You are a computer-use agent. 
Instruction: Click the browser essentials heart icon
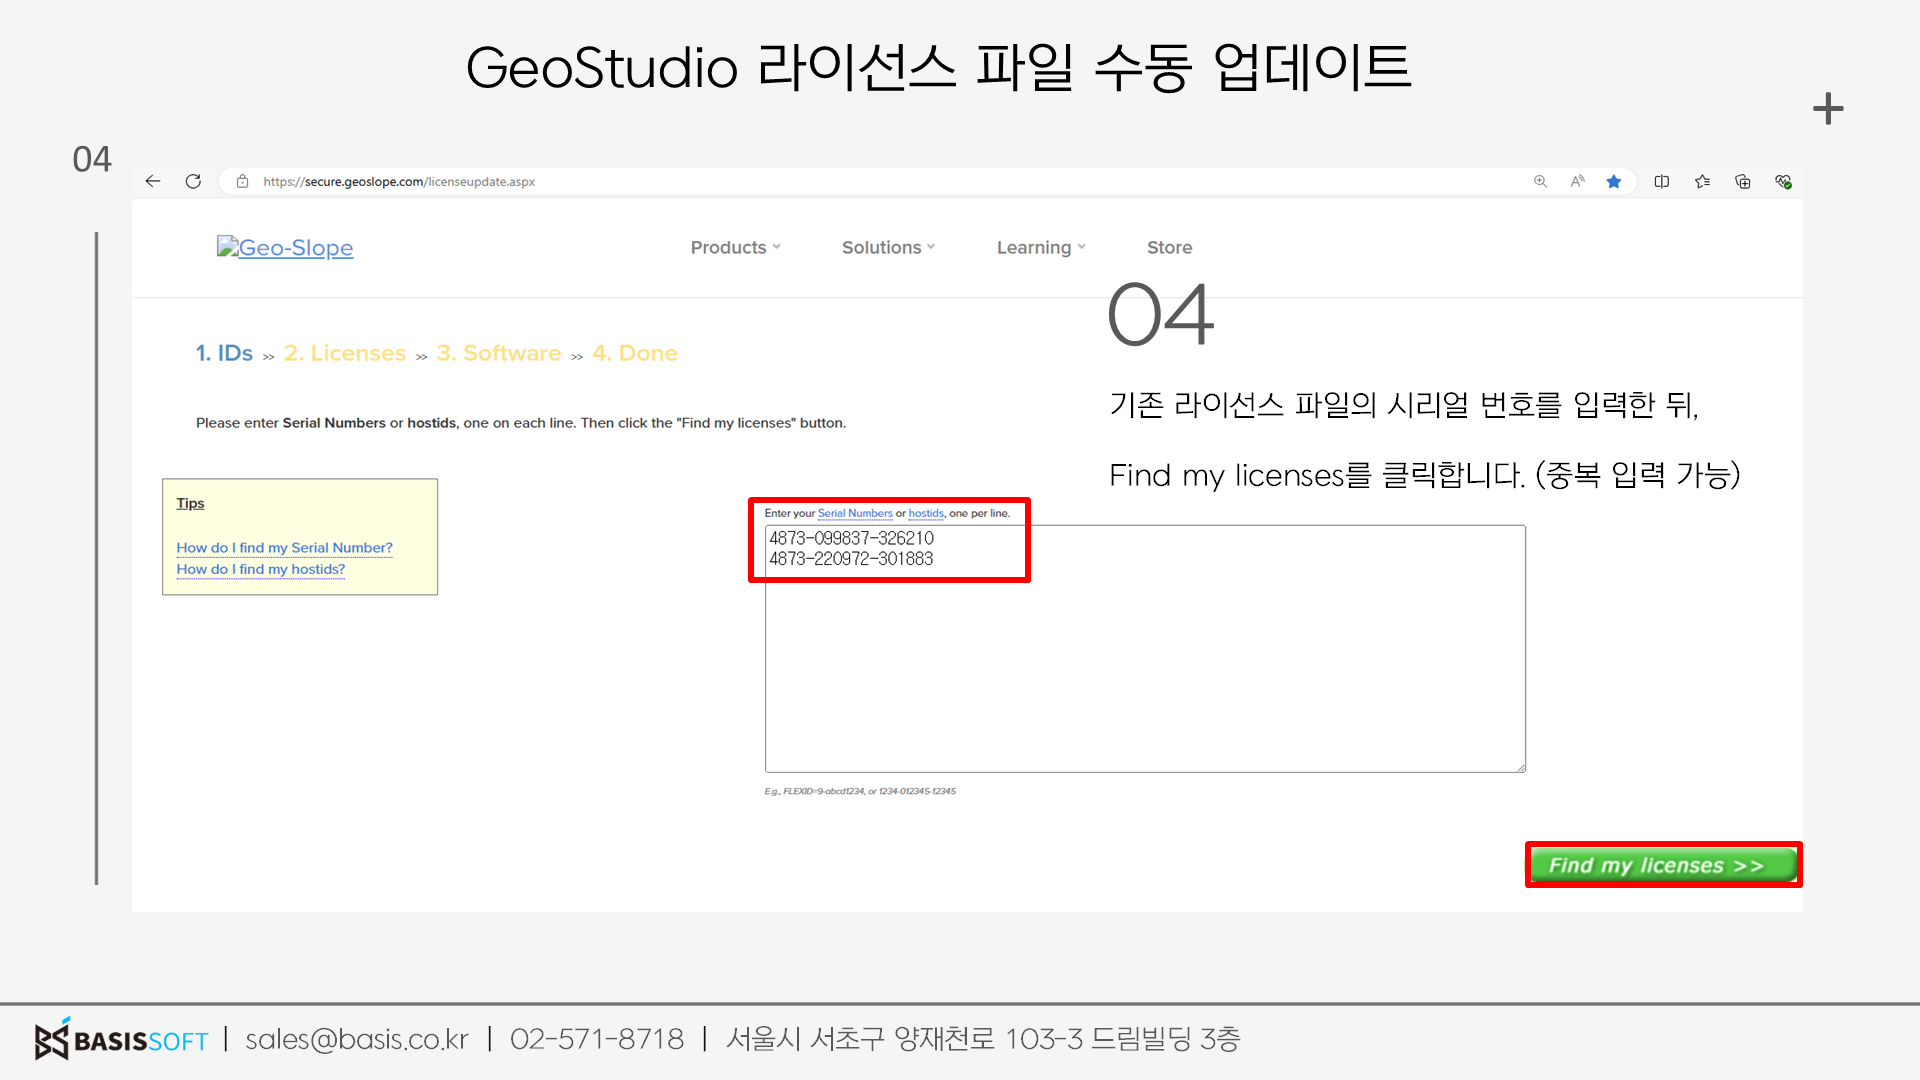[1783, 181]
